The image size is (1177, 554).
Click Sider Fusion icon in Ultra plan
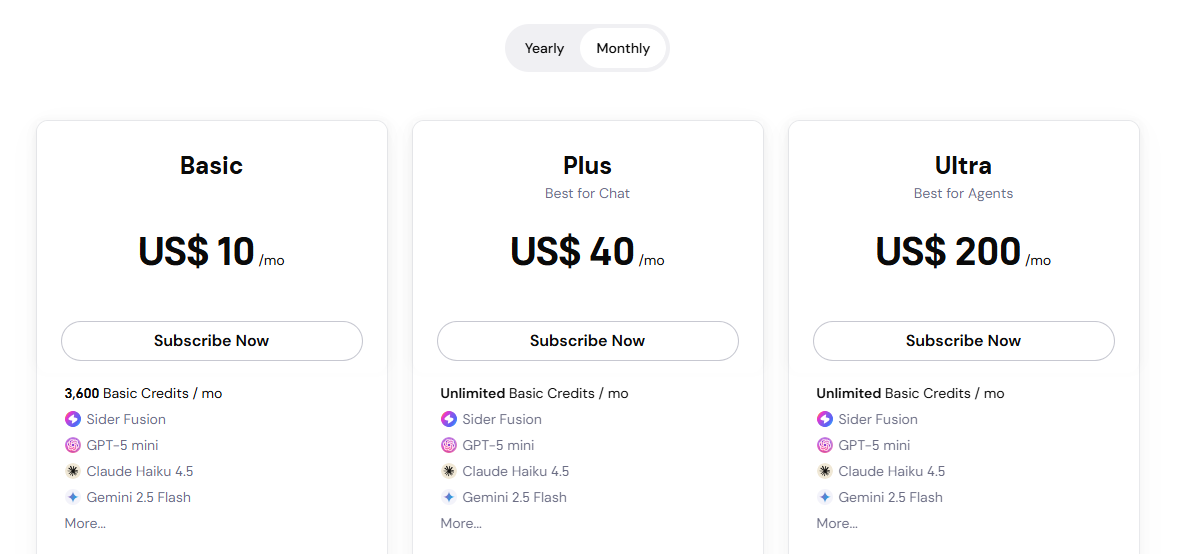click(825, 419)
